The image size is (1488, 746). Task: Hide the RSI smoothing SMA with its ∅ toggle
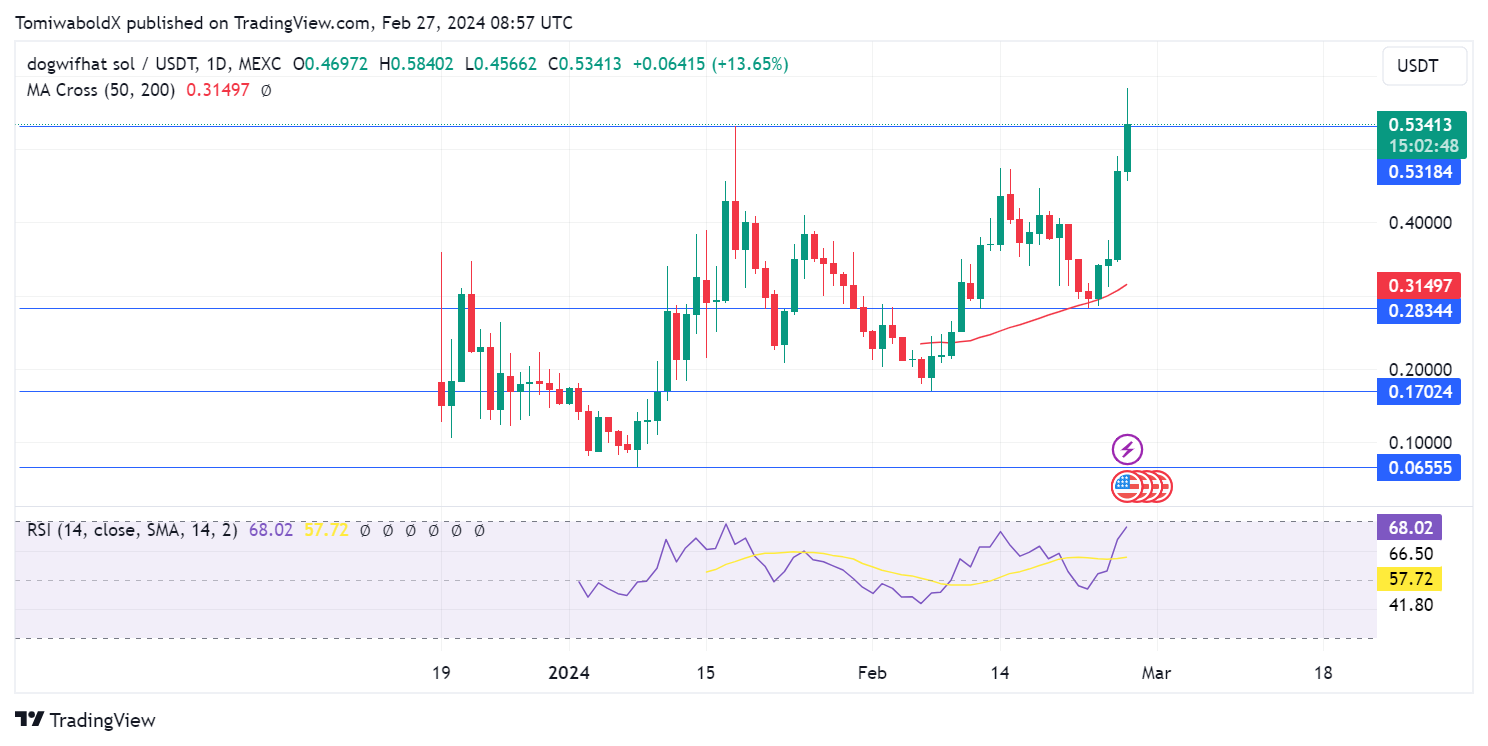click(x=388, y=532)
